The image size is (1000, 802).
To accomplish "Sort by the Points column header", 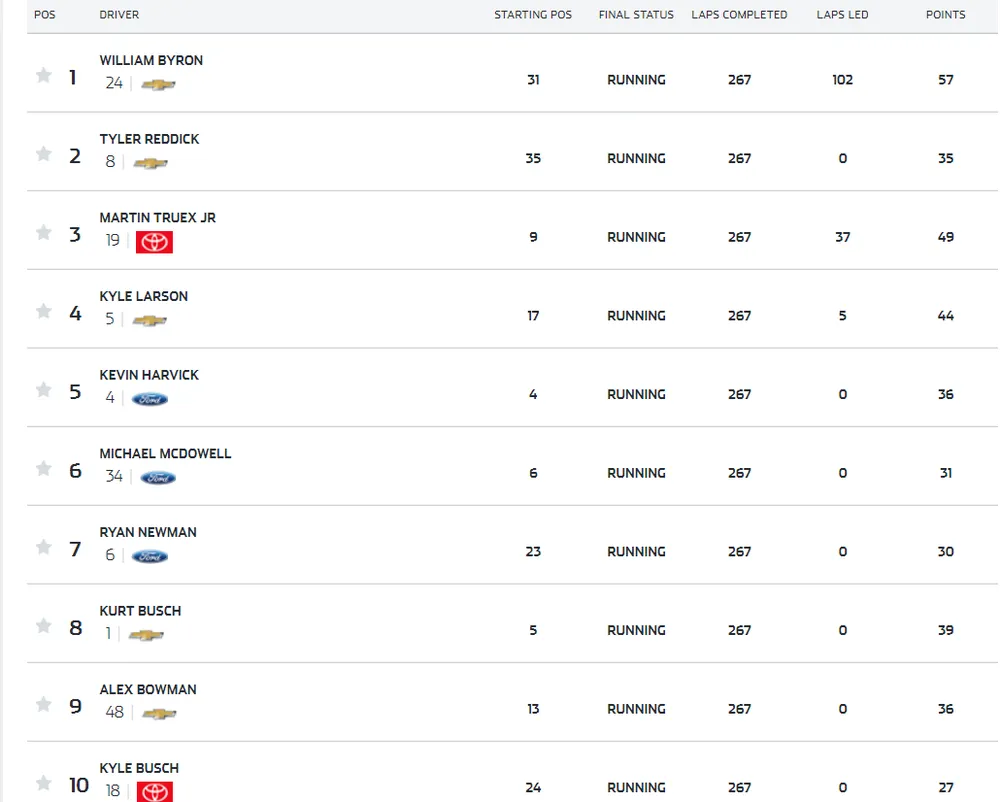I will 945,15.
